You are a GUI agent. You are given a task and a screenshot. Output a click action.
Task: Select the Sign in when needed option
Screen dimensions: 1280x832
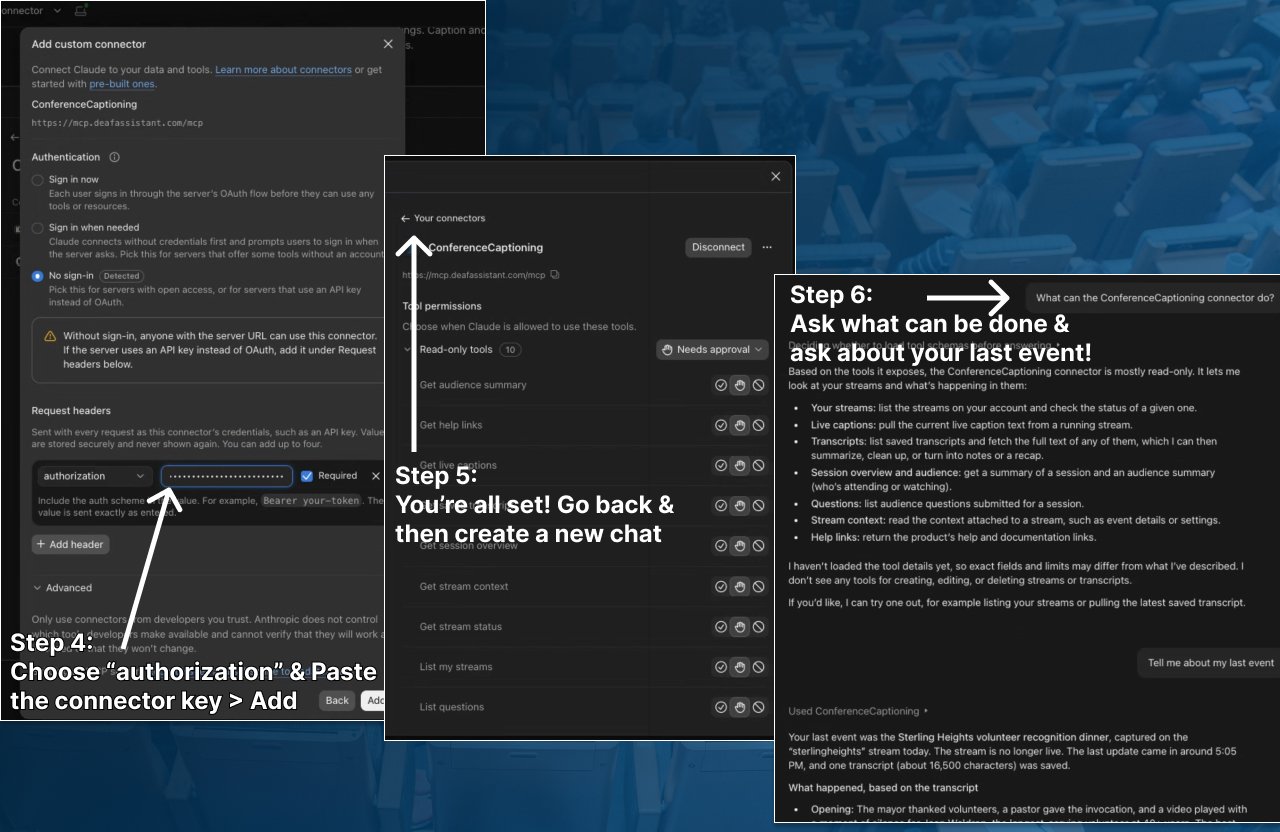click(38, 228)
